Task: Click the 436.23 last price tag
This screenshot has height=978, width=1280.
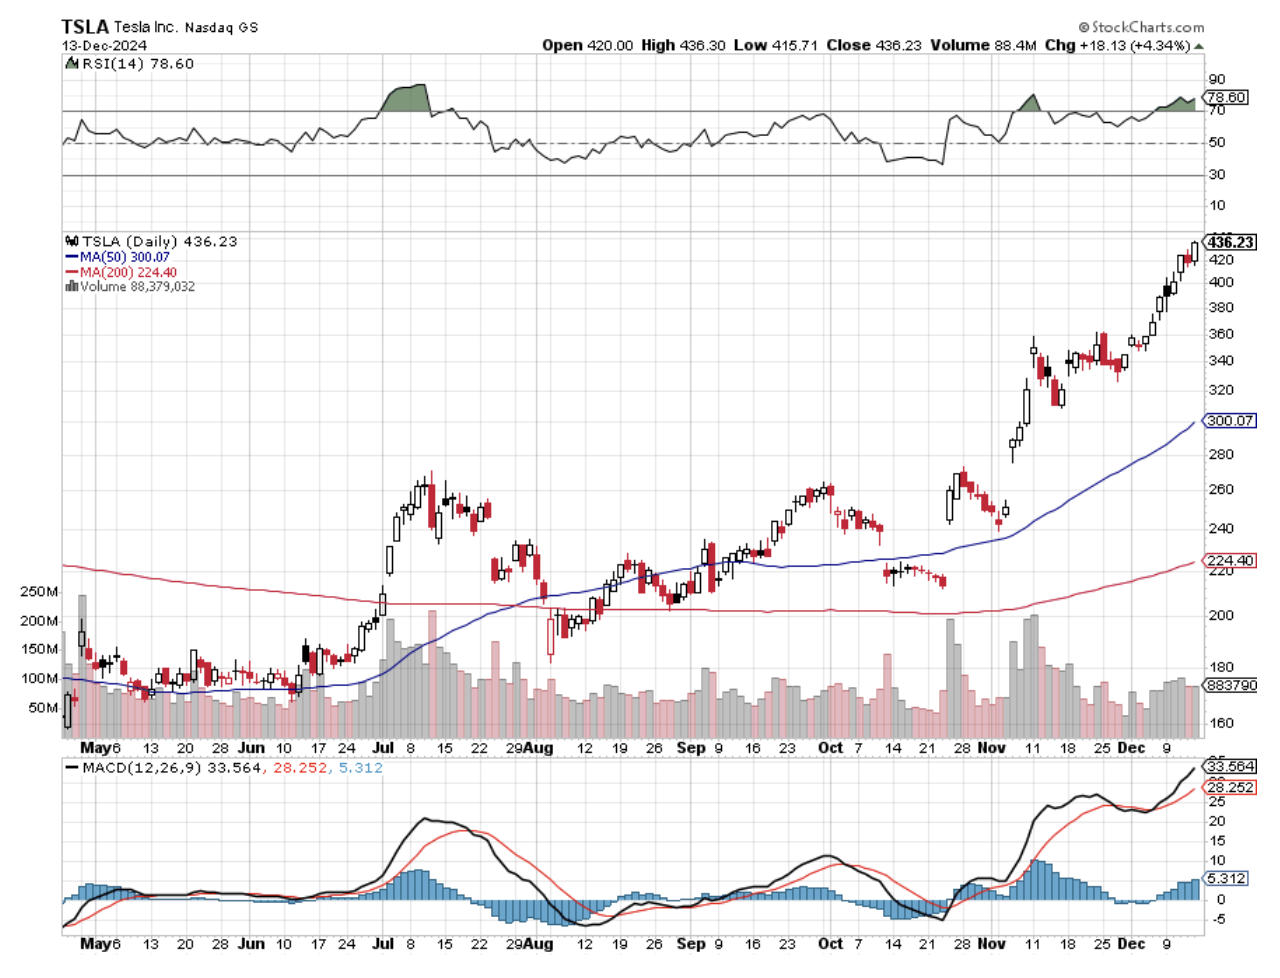Action: tap(1230, 242)
